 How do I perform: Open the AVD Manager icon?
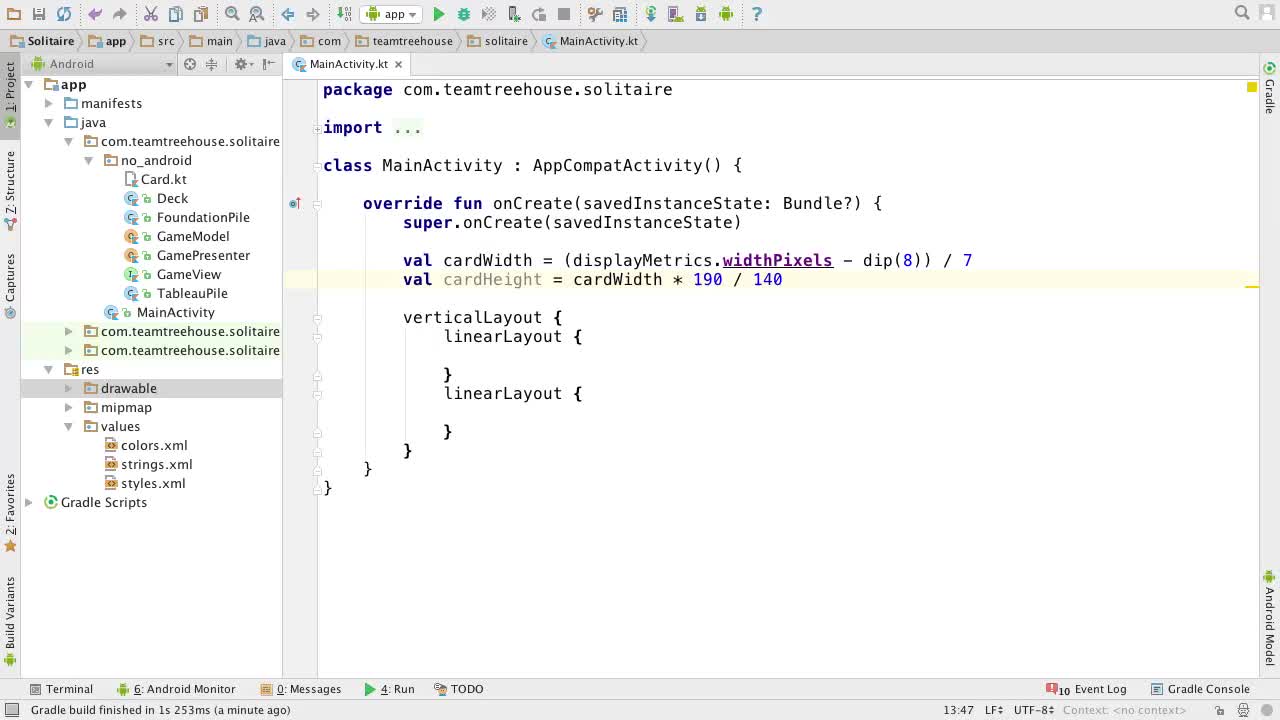tap(676, 14)
